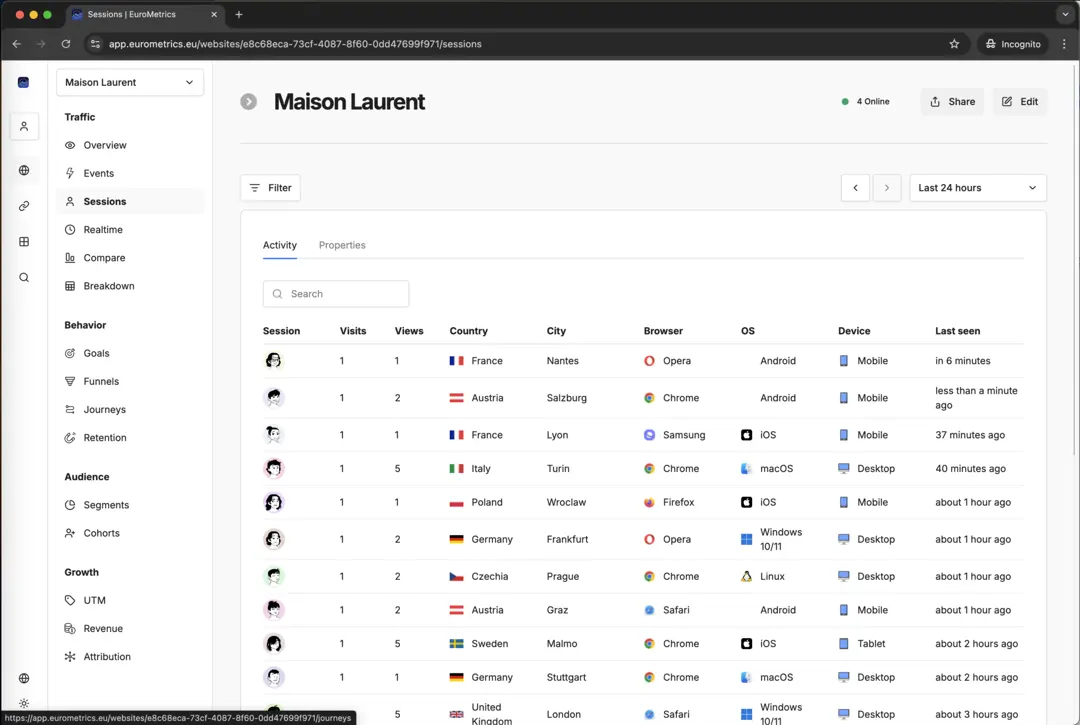Reload the page in the browser
Screen dimensions: 1080x725
(x=65, y=44)
